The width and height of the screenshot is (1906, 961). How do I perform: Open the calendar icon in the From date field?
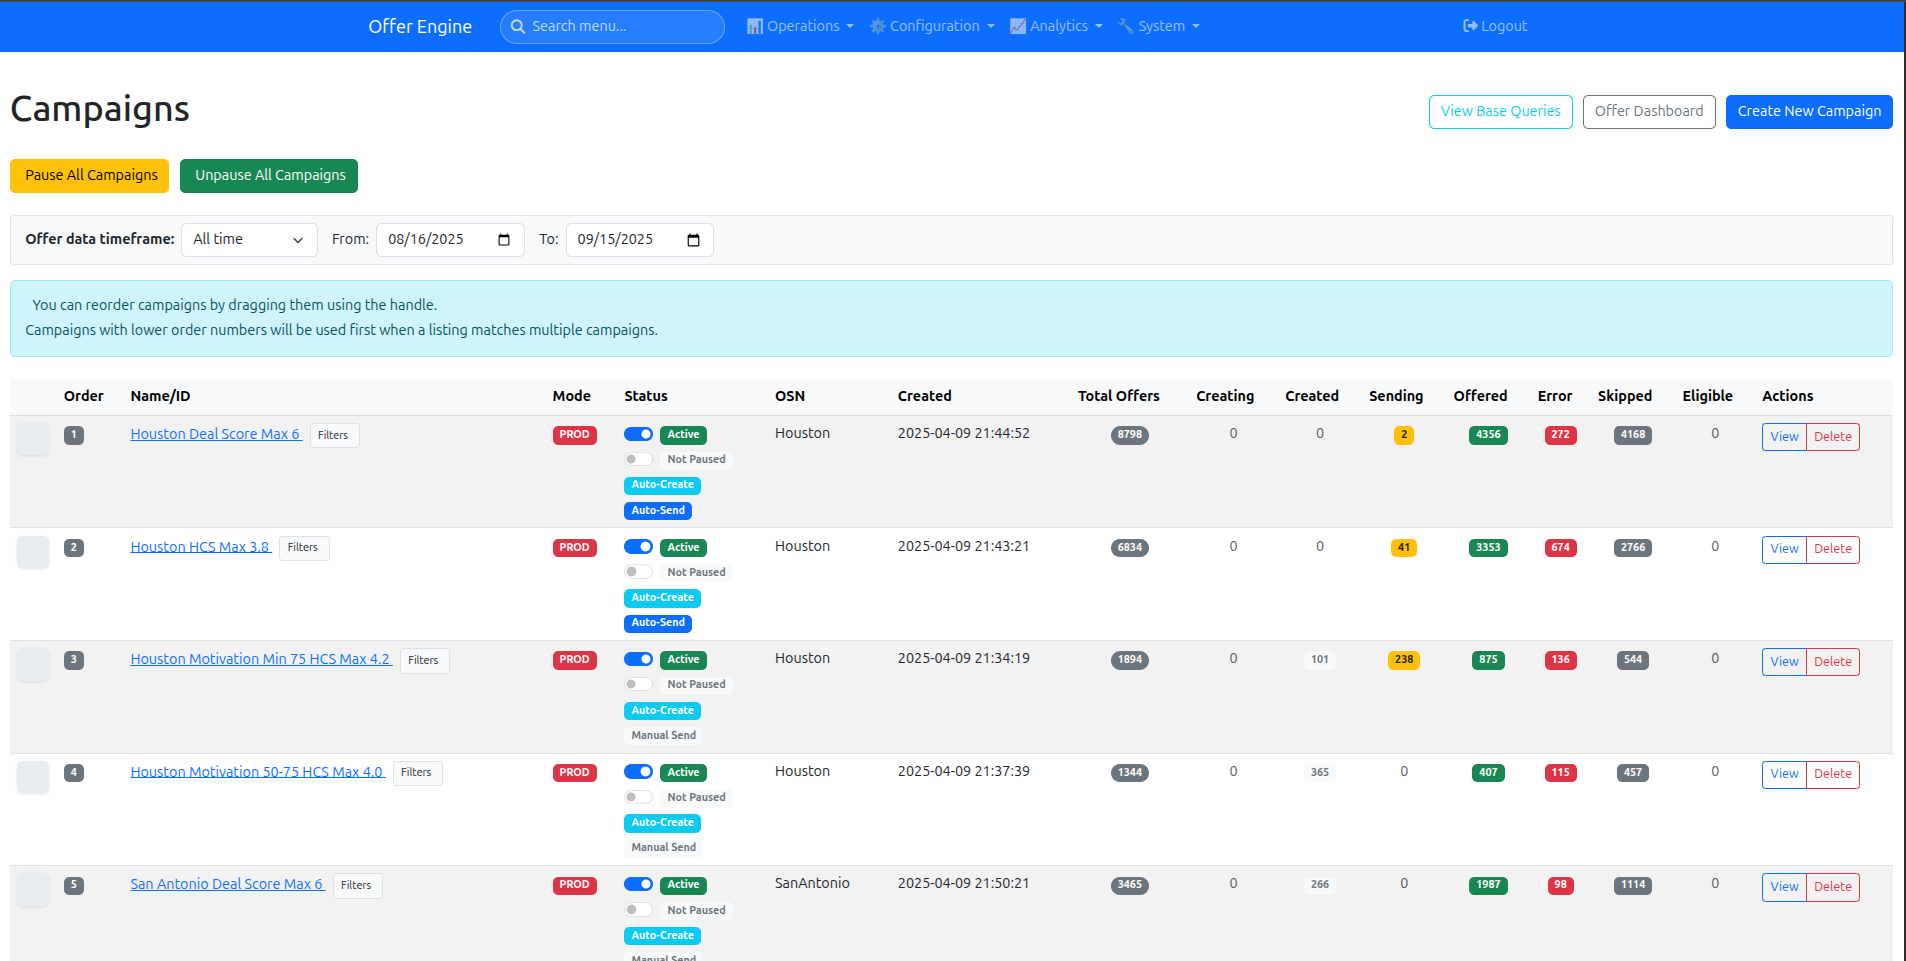(504, 240)
